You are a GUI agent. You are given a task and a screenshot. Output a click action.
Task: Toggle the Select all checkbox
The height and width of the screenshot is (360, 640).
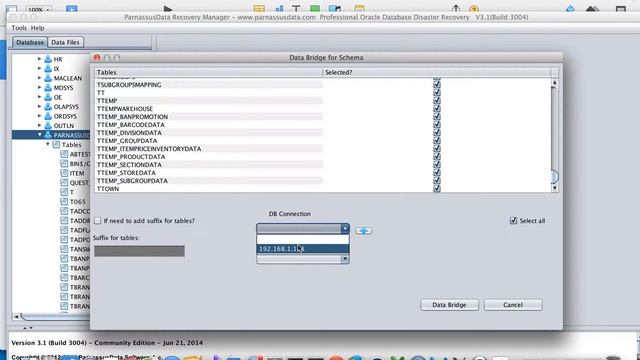pyautogui.click(x=513, y=220)
